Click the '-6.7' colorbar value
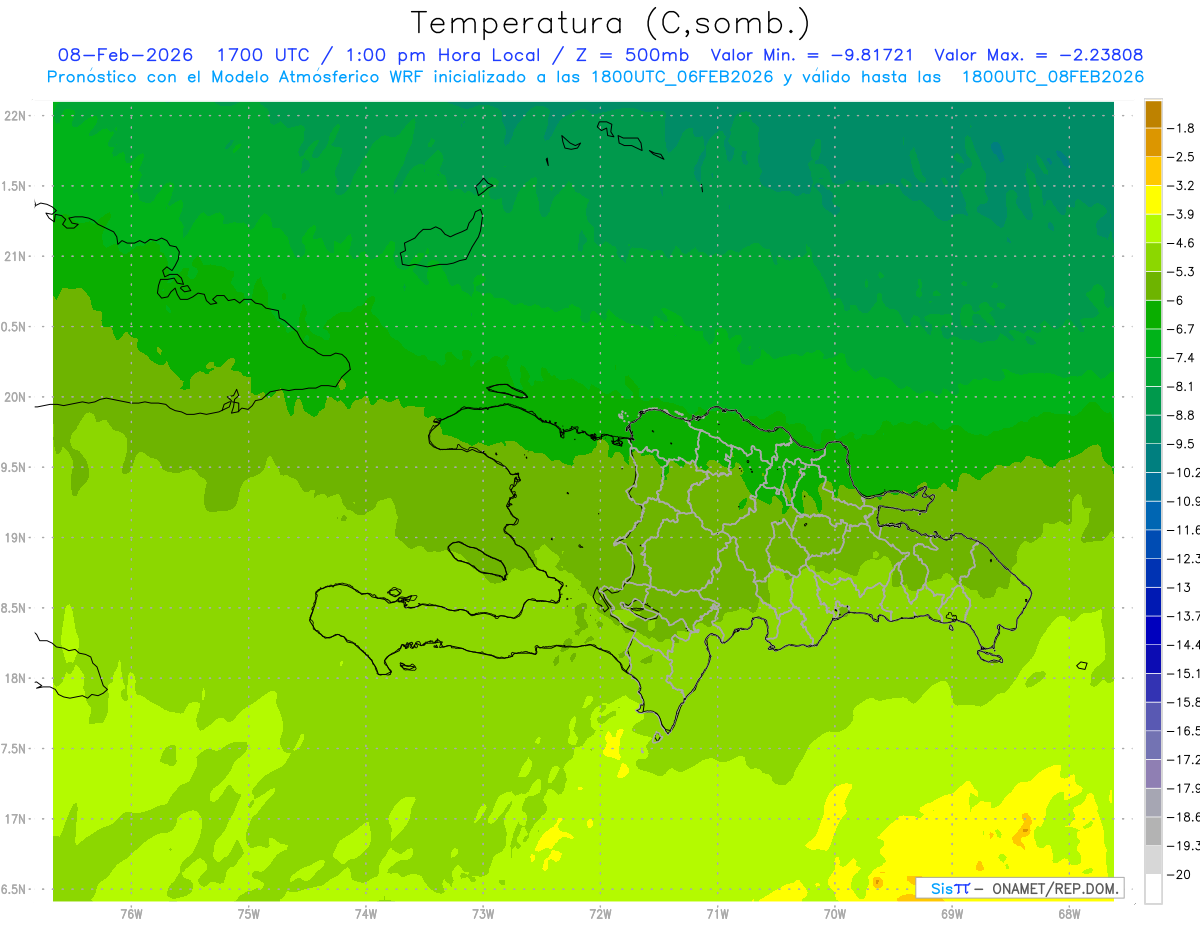1200x927 pixels. pyautogui.click(x=1181, y=329)
